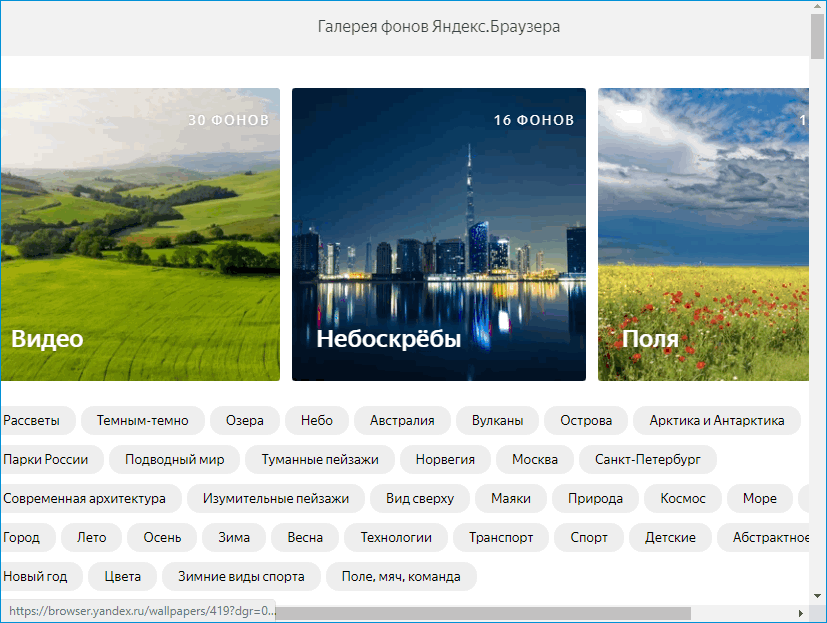Pick the Арктика и Антарктика tag
The width and height of the screenshot is (827, 623).
[x=716, y=421]
